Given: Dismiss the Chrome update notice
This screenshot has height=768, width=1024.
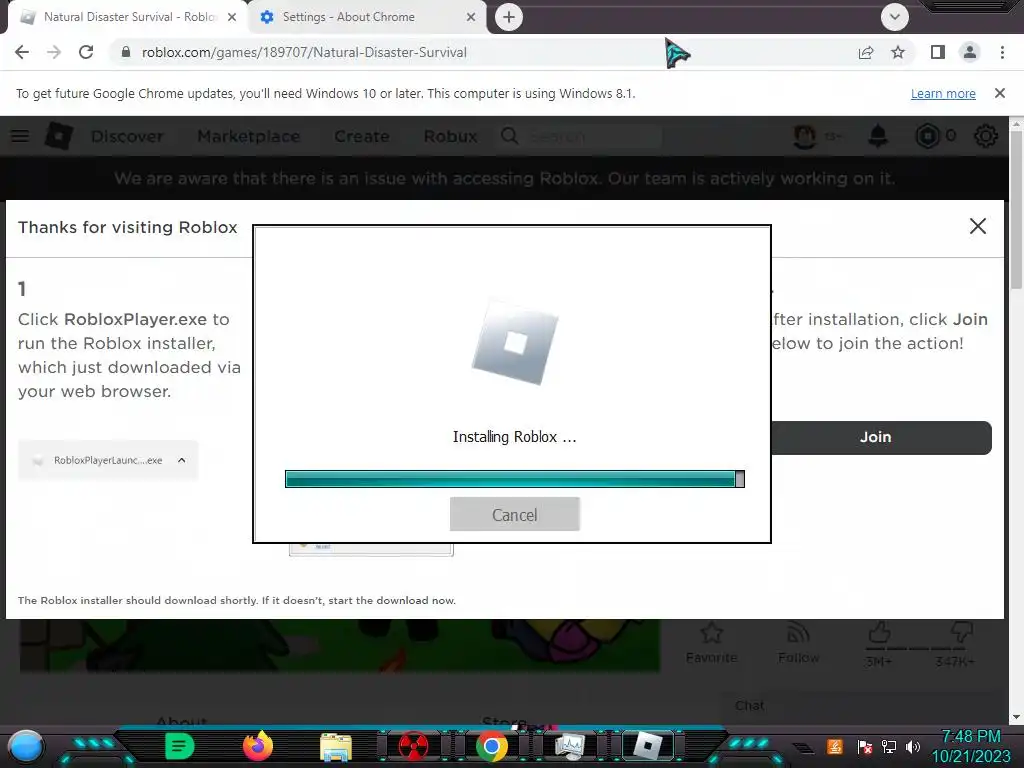Looking at the screenshot, I should 1000,93.
